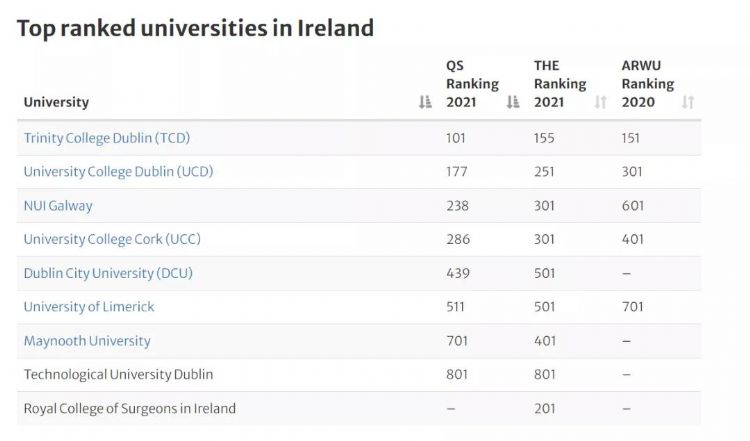The image size is (750, 441).
Task: Open University College Dublin (UCD) link
Action: click(x=118, y=171)
